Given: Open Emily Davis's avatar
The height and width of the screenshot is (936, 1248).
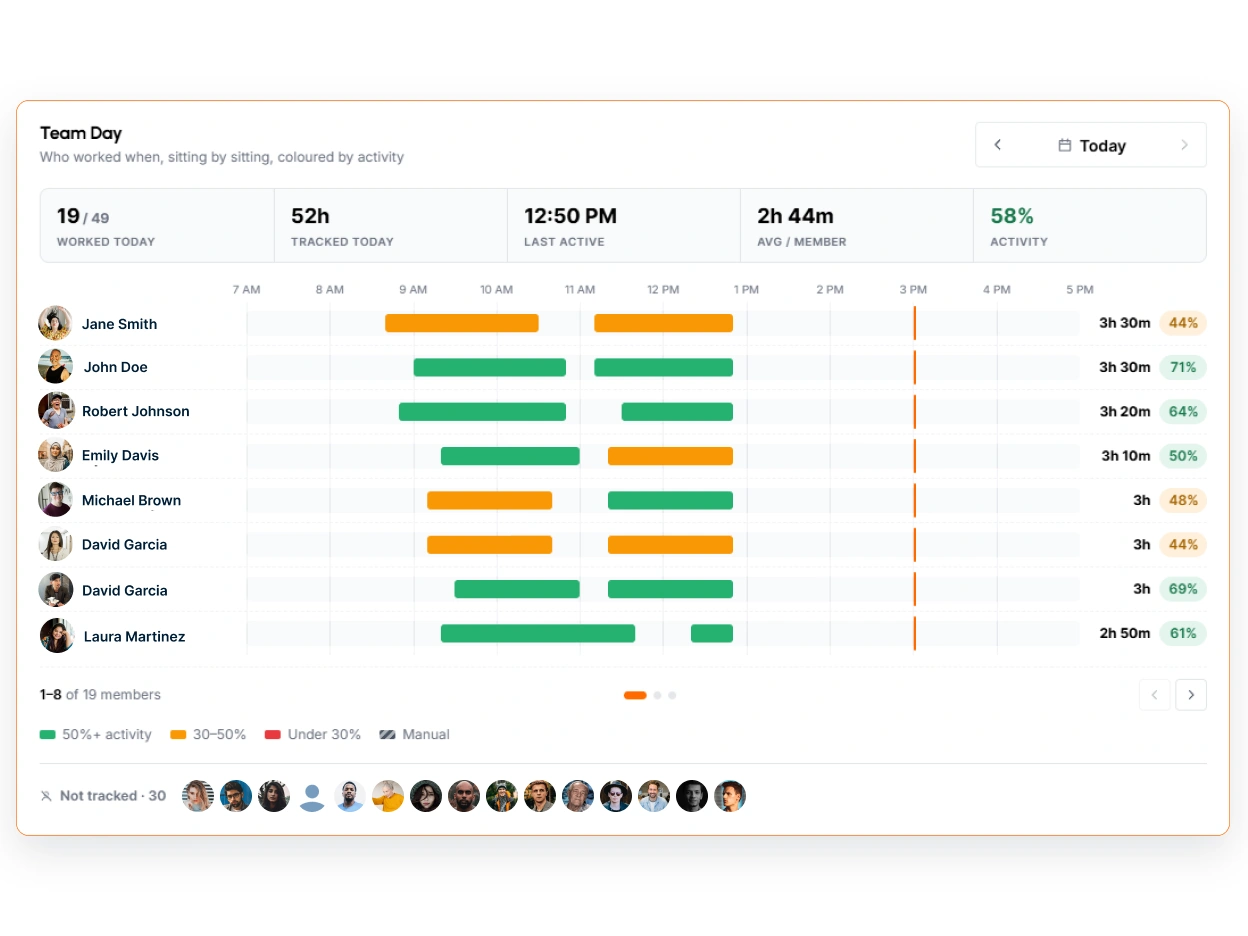Looking at the screenshot, I should [55, 455].
